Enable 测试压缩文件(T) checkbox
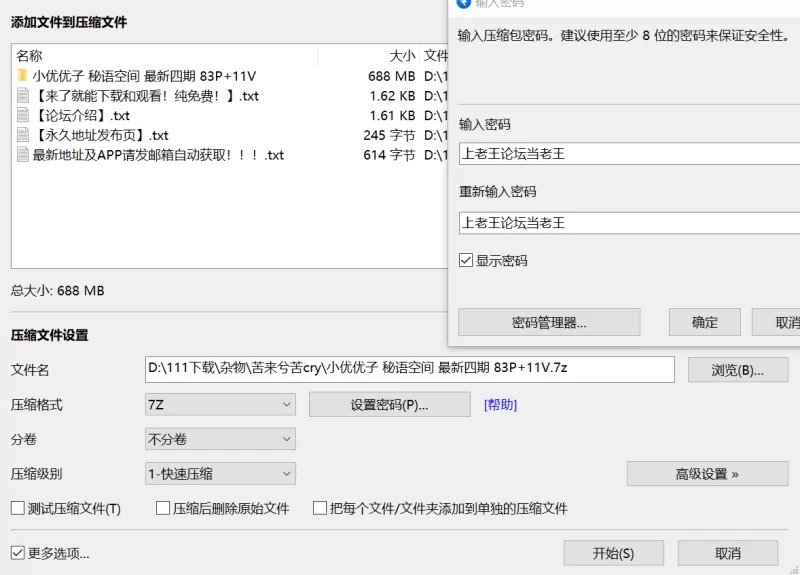800x575 pixels. (x=18, y=508)
